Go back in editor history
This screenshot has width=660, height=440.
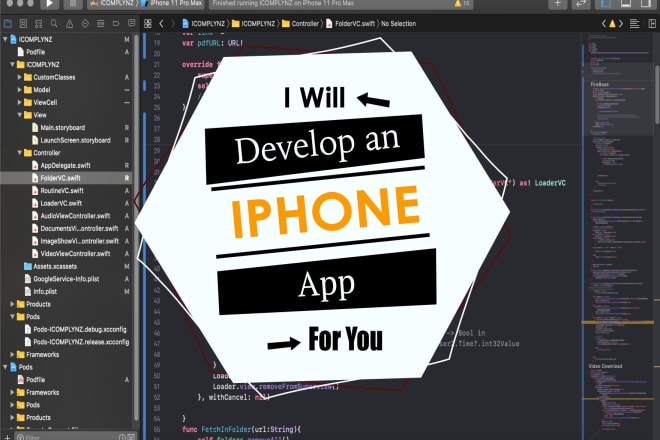tap(161, 24)
